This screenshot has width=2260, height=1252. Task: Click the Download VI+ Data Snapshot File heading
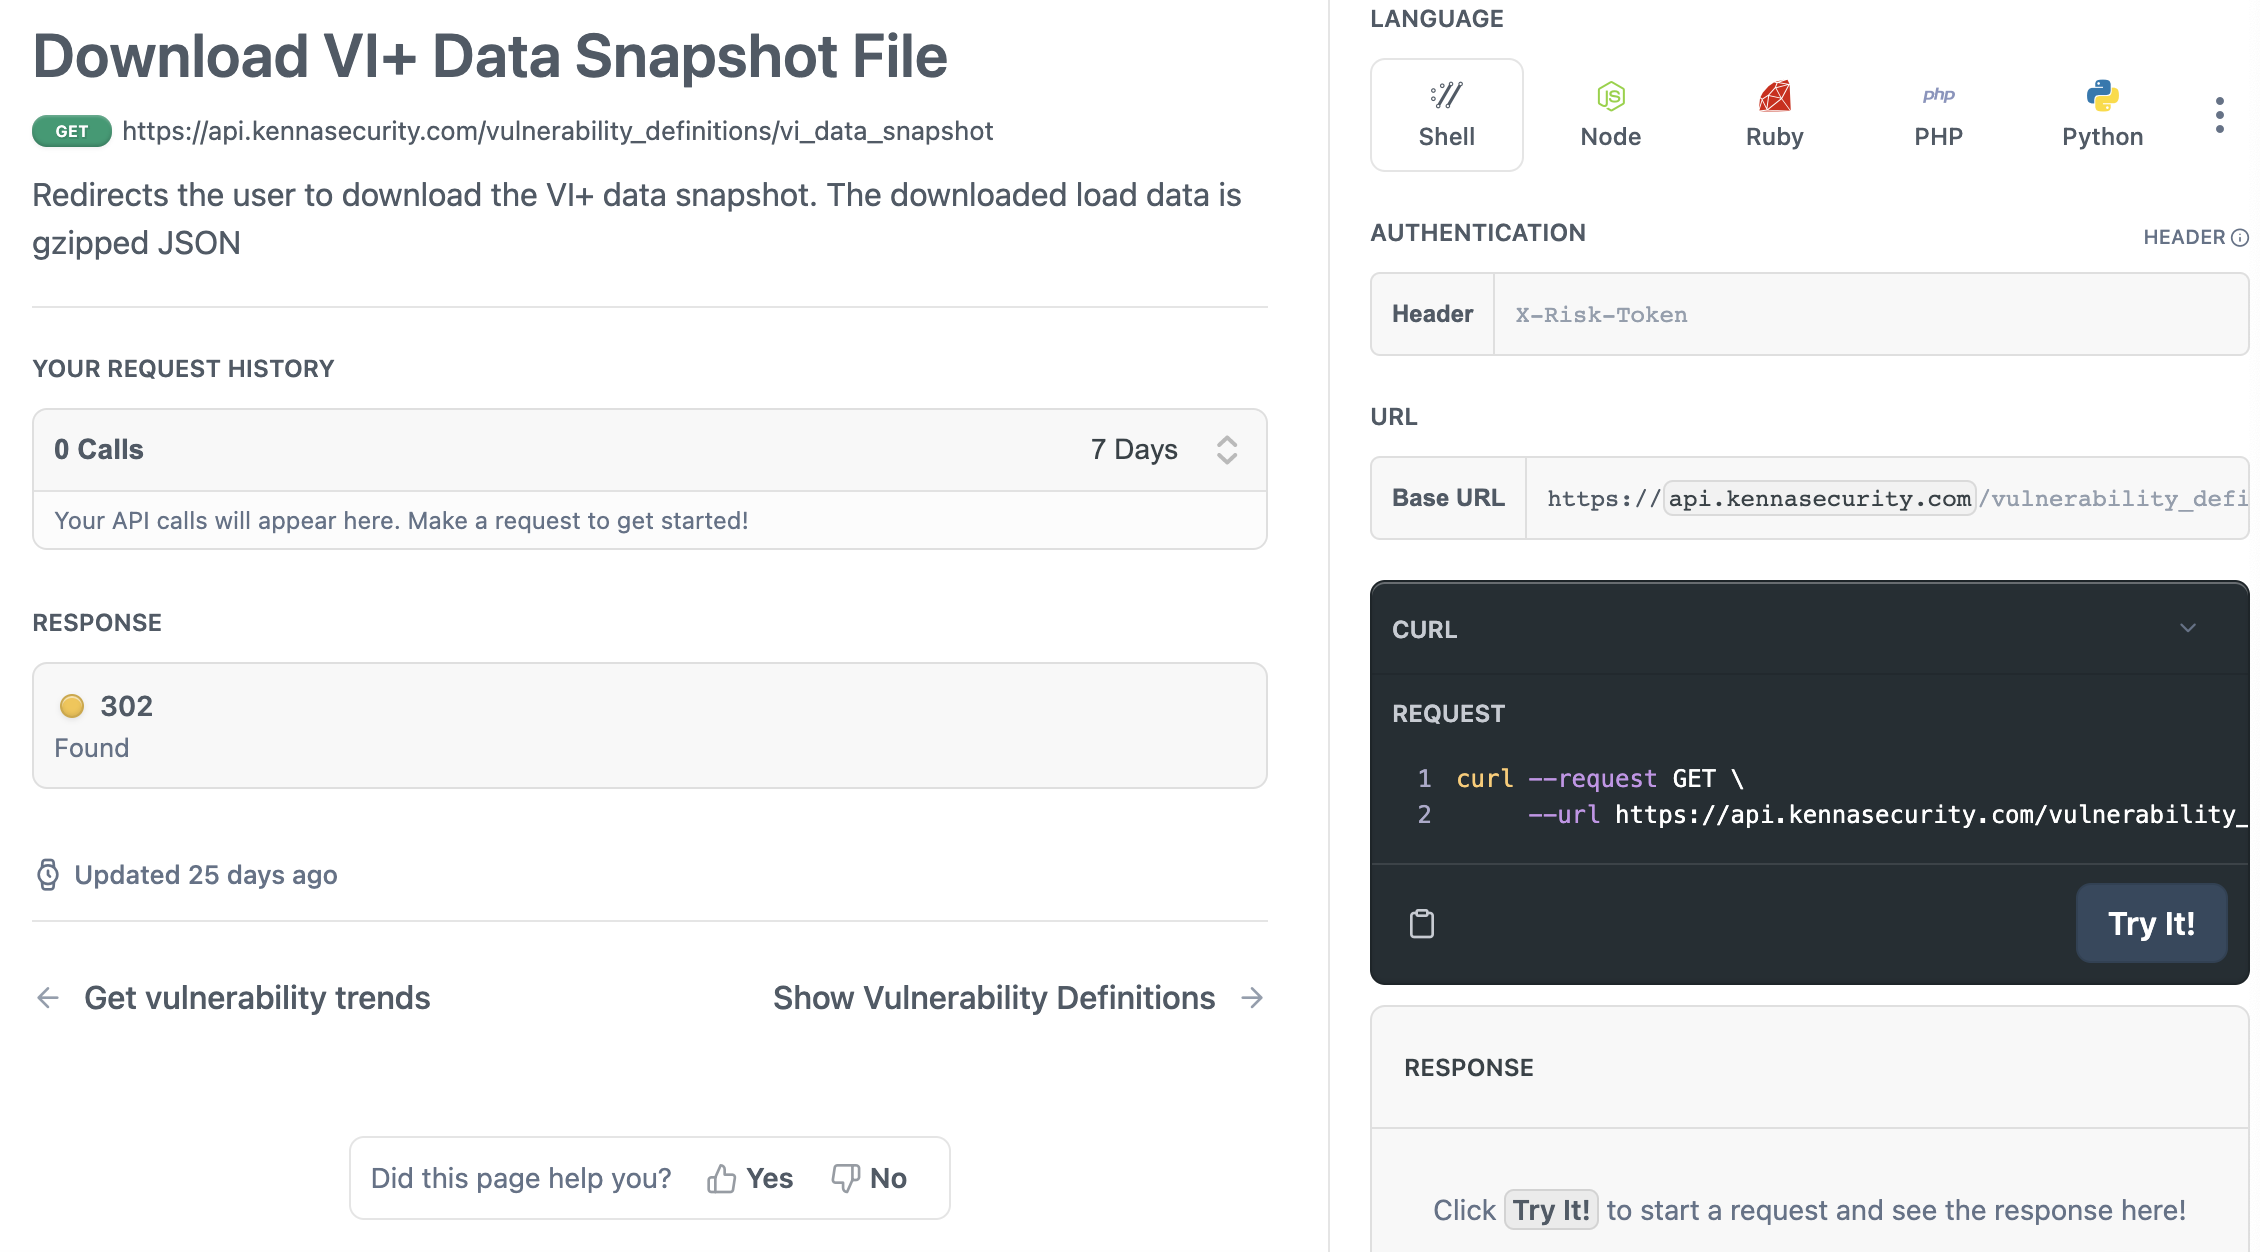tap(490, 57)
